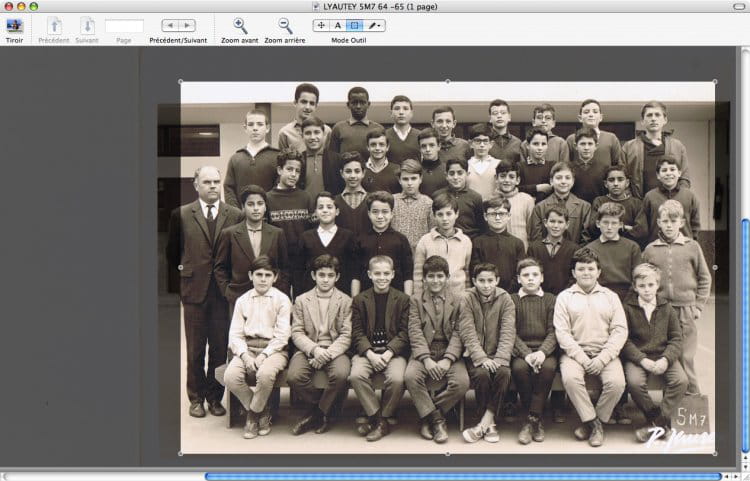The image size is (750, 481).
Task: Enable the text selection tool (A)
Action: coord(338,25)
